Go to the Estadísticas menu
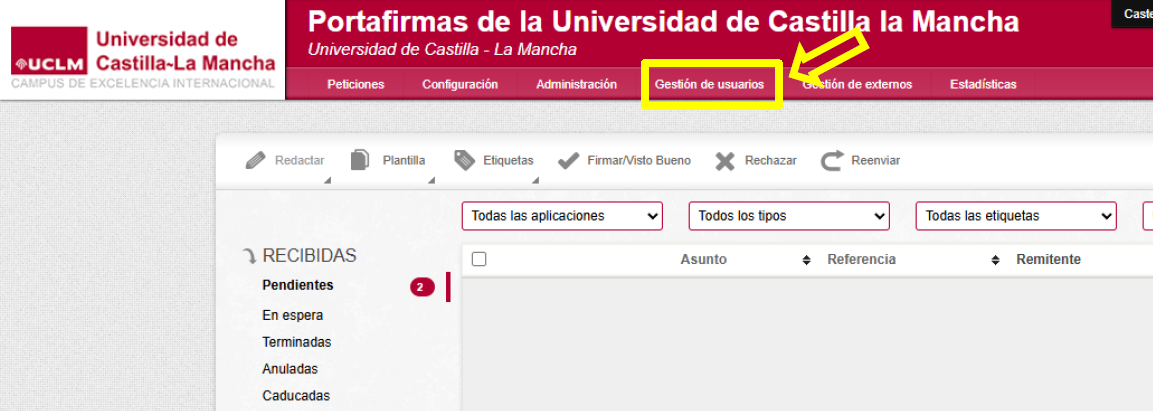Screen dimensions: 1153x411 pos(983,85)
